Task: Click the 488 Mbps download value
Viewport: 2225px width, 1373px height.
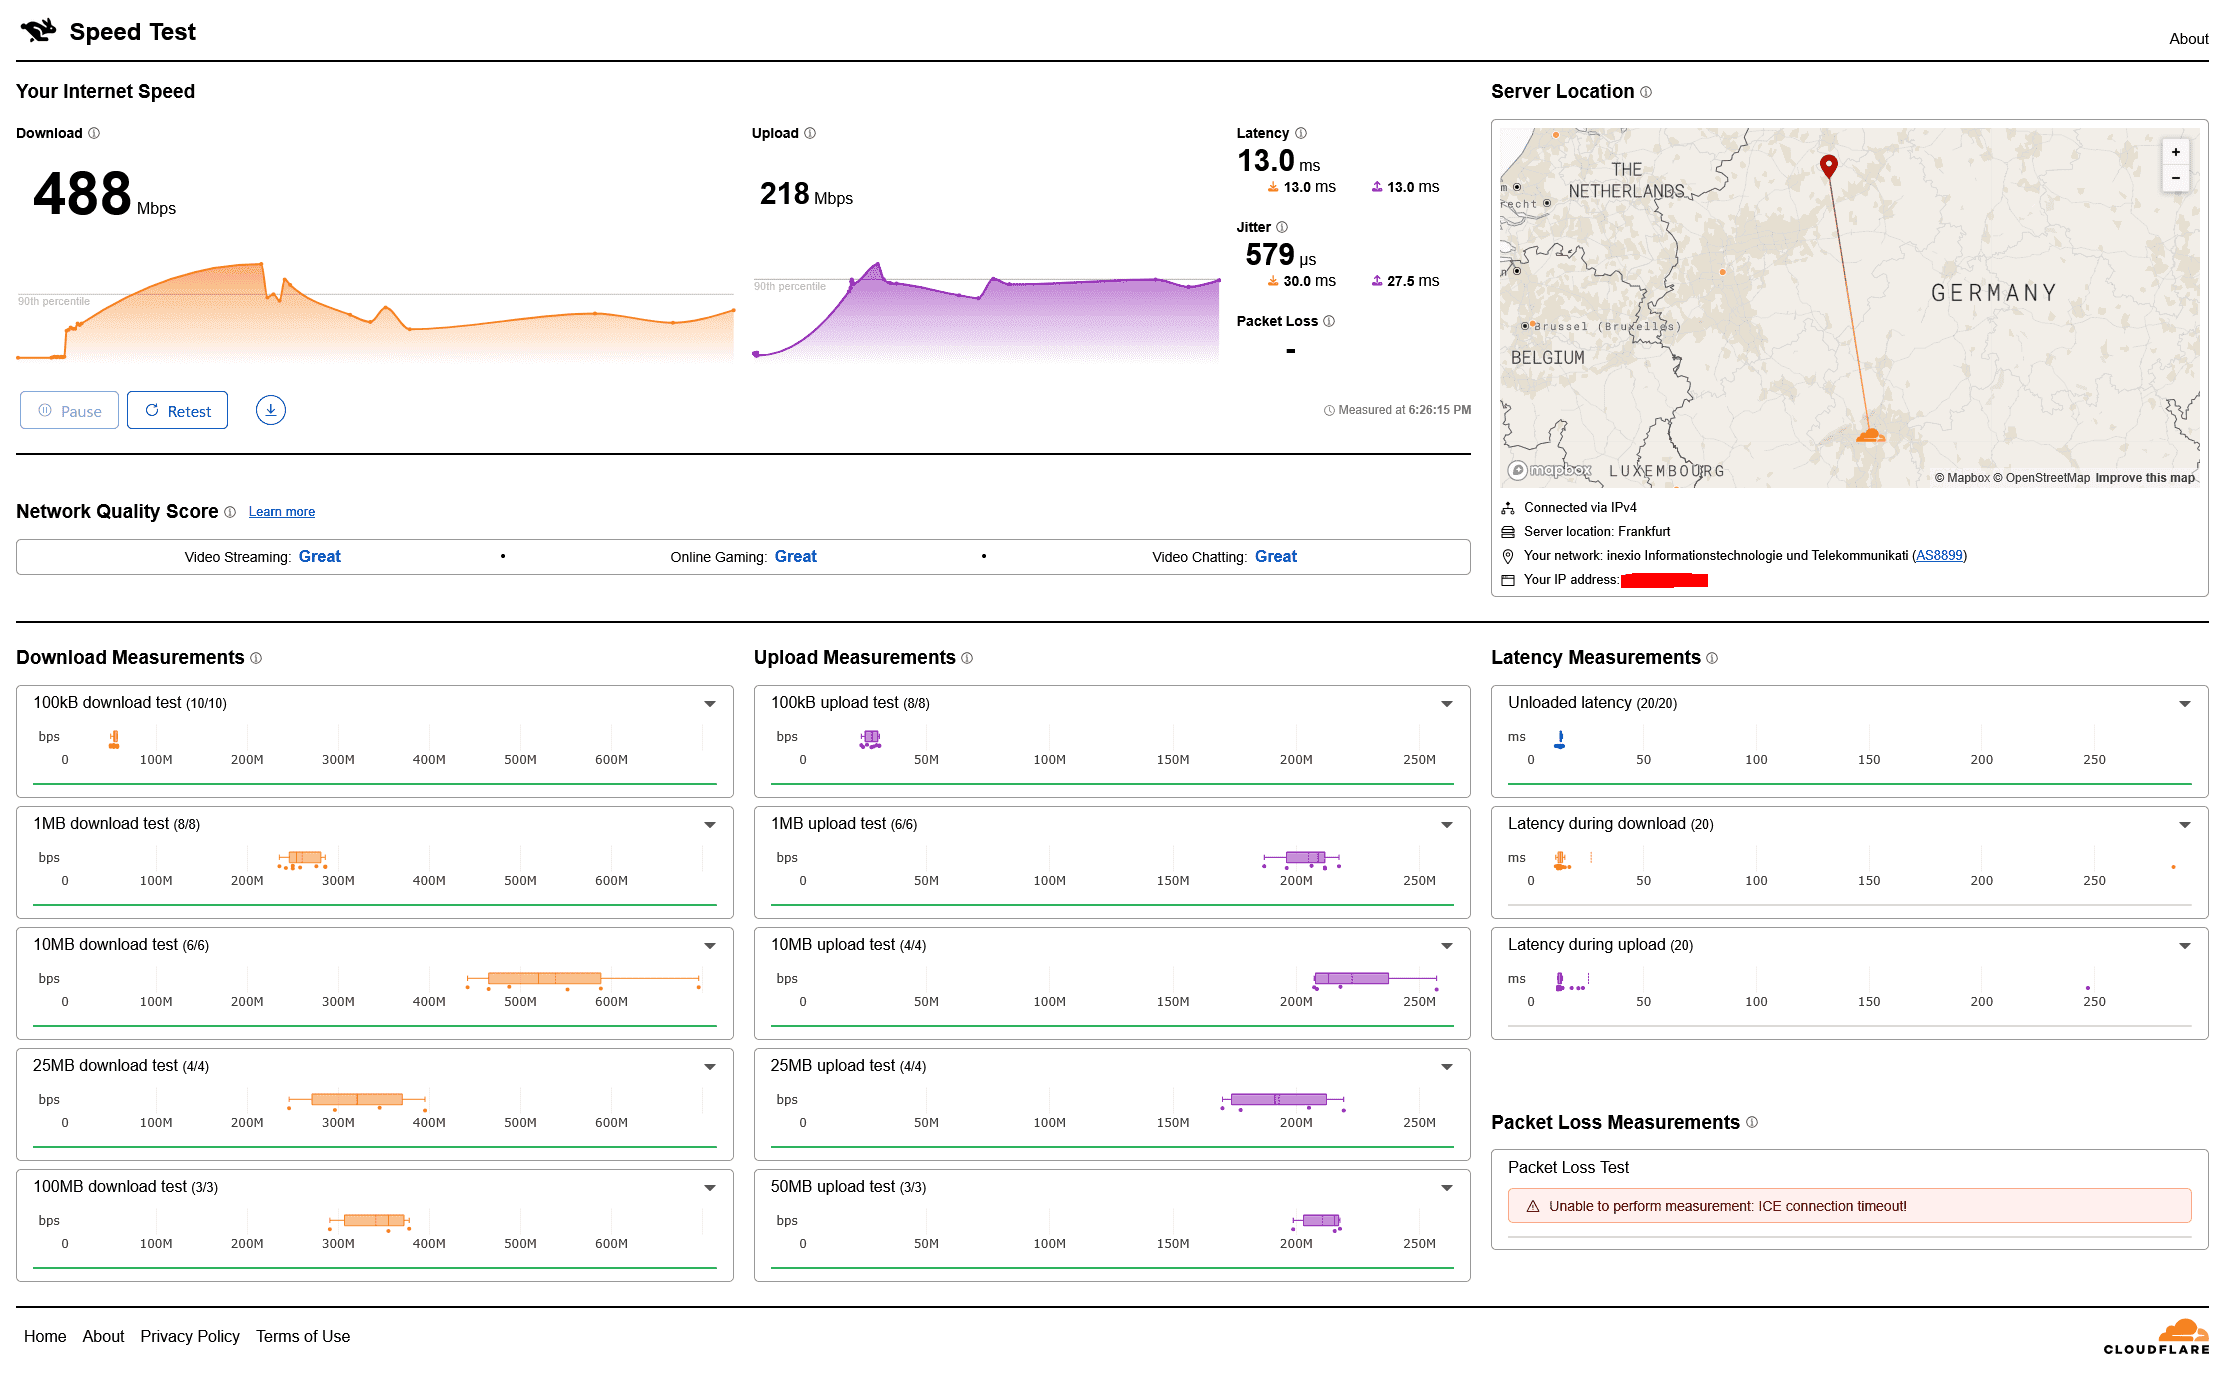Action: [104, 194]
